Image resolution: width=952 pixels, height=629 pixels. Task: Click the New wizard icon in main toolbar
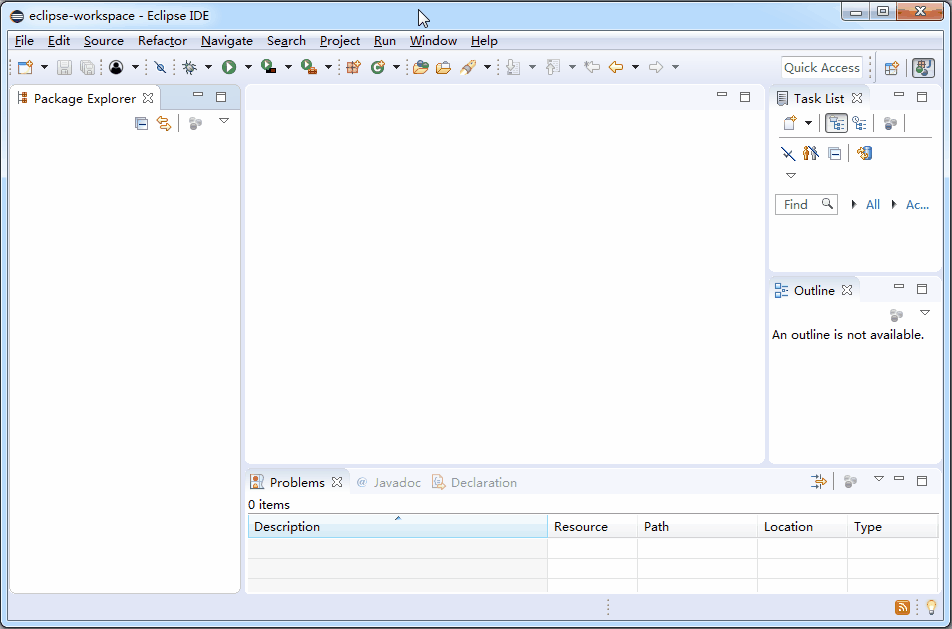[26, 67]
